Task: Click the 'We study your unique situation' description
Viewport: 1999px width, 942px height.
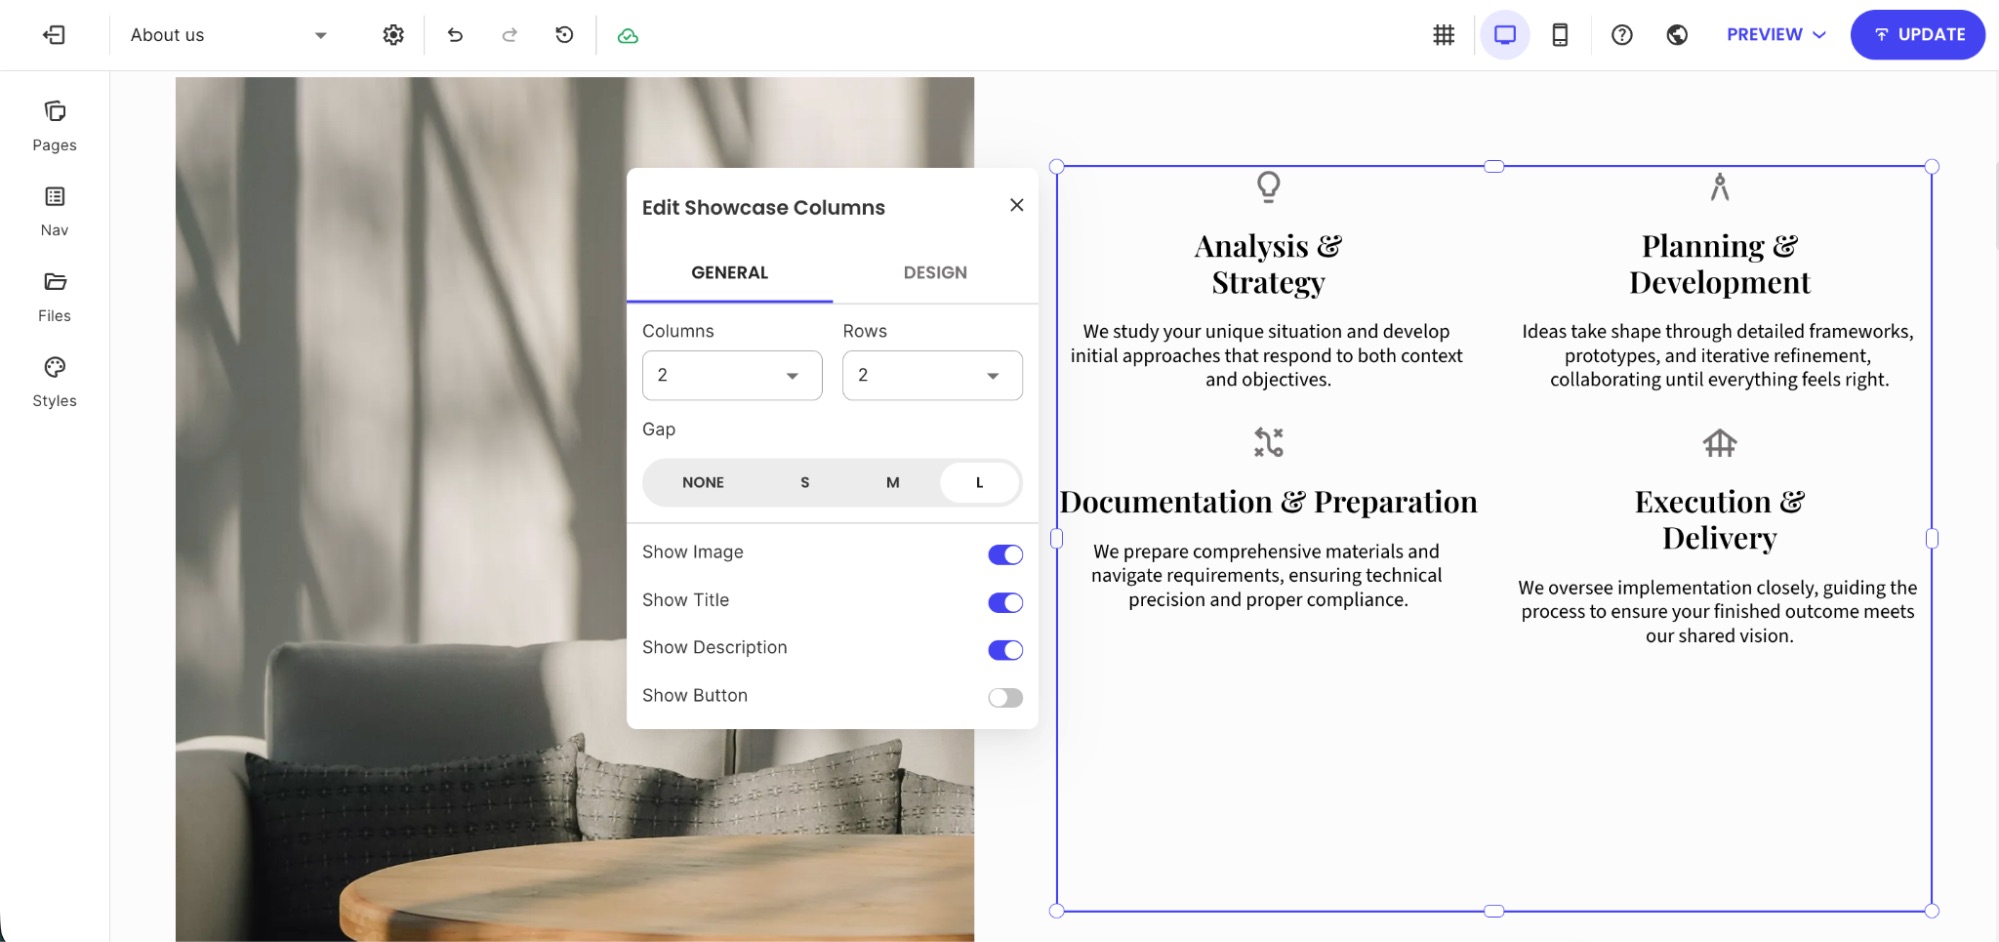Action: tap(1267, 356)
